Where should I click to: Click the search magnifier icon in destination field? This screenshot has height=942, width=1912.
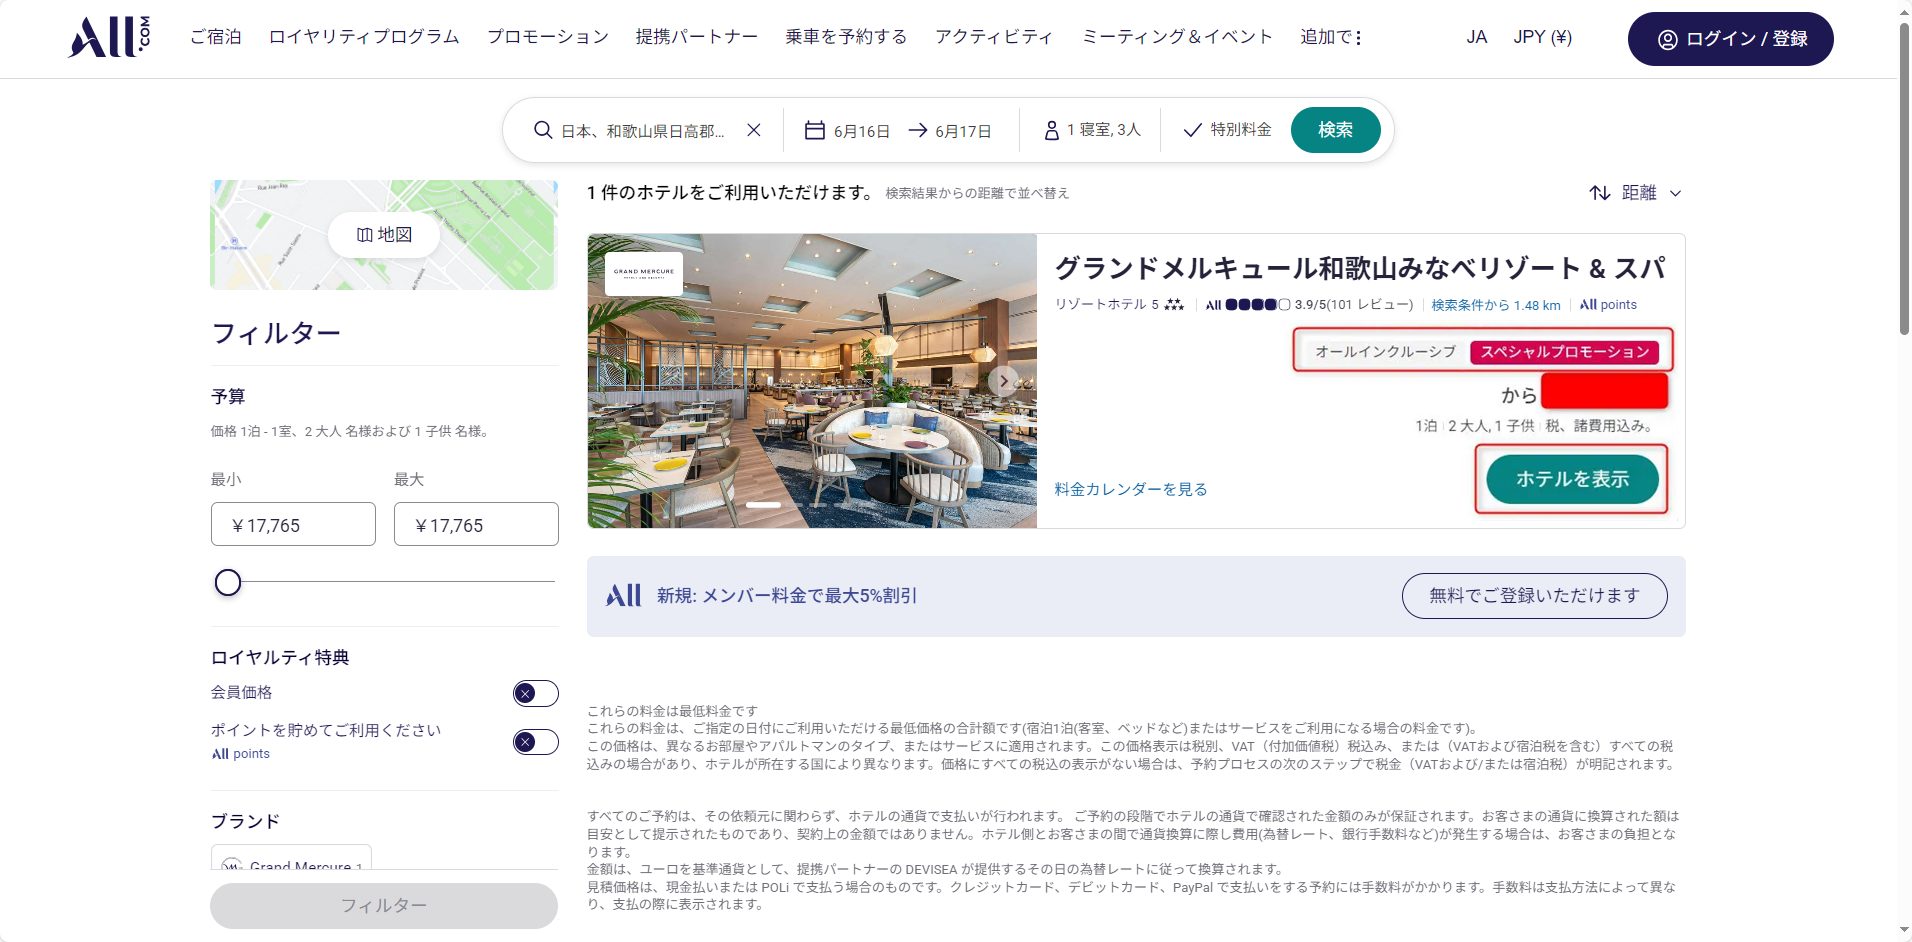[x=543, y=130]
